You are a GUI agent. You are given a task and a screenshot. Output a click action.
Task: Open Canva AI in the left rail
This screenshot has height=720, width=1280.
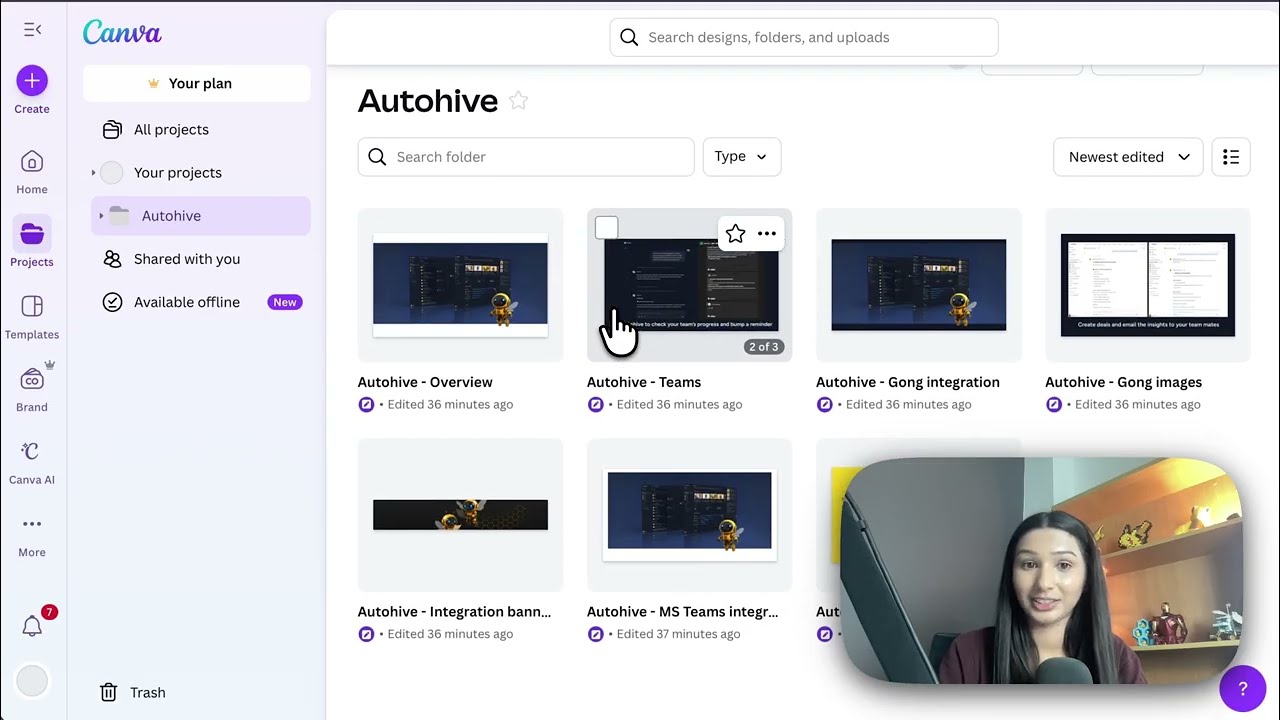[32, 462]
